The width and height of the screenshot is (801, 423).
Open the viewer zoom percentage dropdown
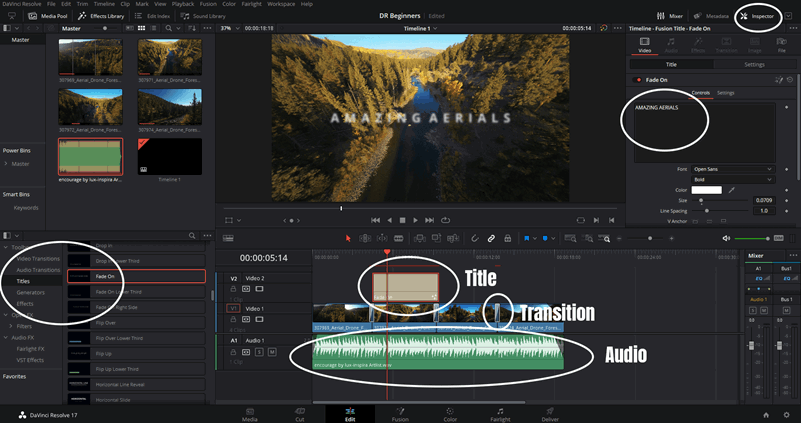point(228,29)
